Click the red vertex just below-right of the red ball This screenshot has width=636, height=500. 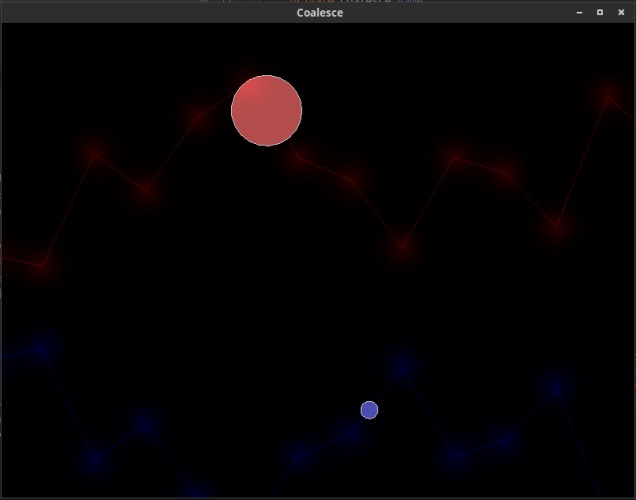point(300,158)
